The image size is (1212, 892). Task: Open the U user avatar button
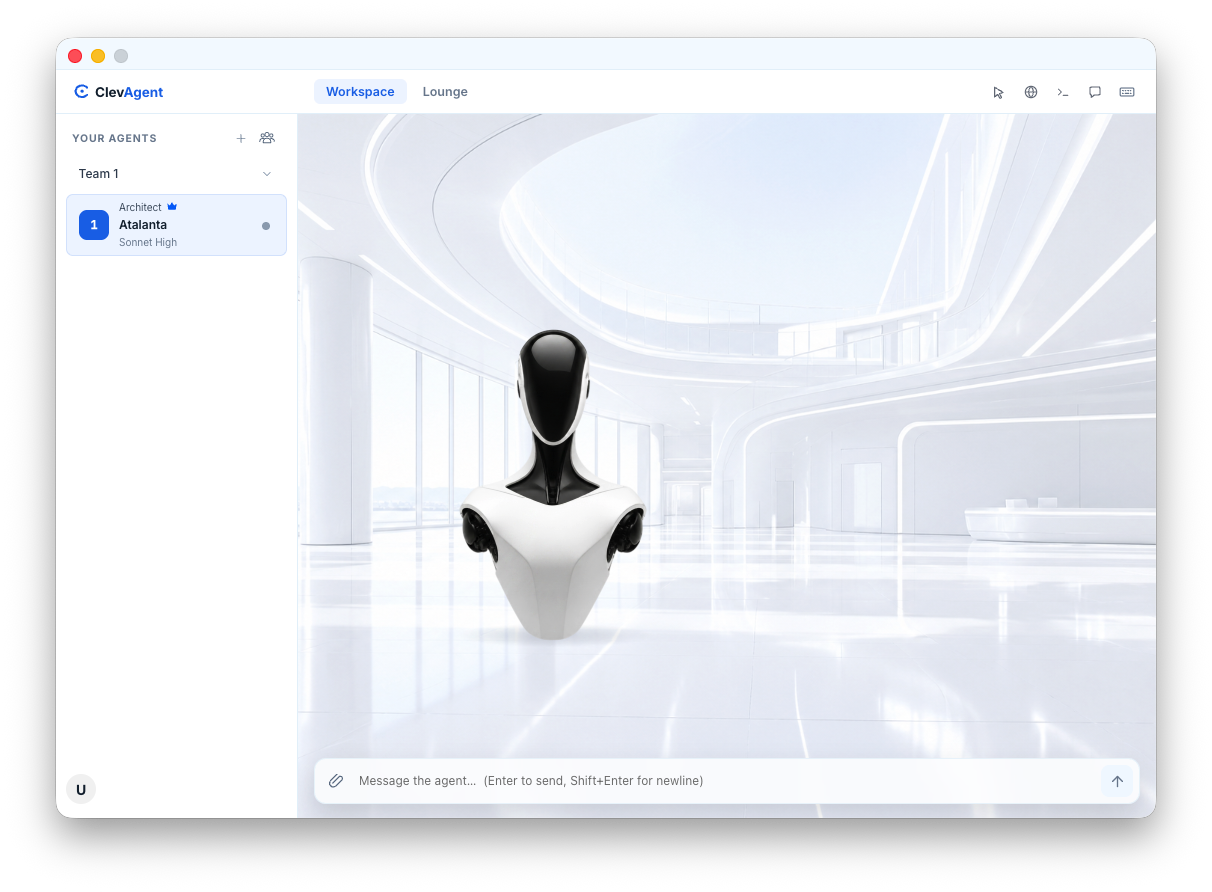[x=81, y=789]
